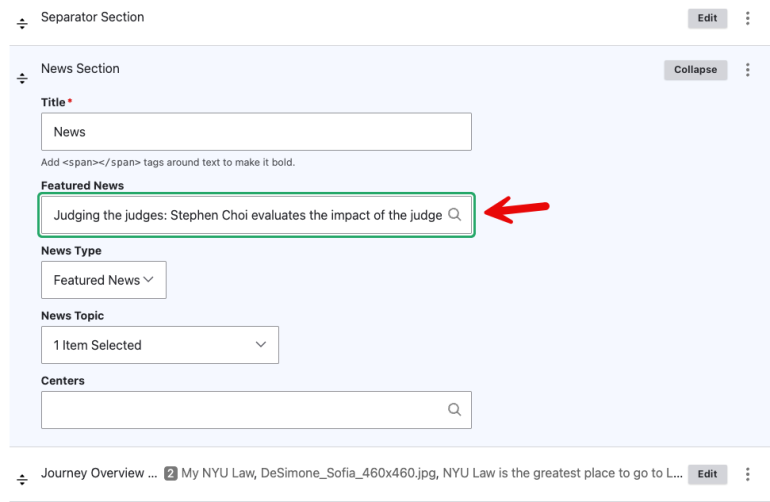Click drag handle for Separator Section
Image resolution: width=770 pixels, height=502 pixels.
[x=22, y=20]
